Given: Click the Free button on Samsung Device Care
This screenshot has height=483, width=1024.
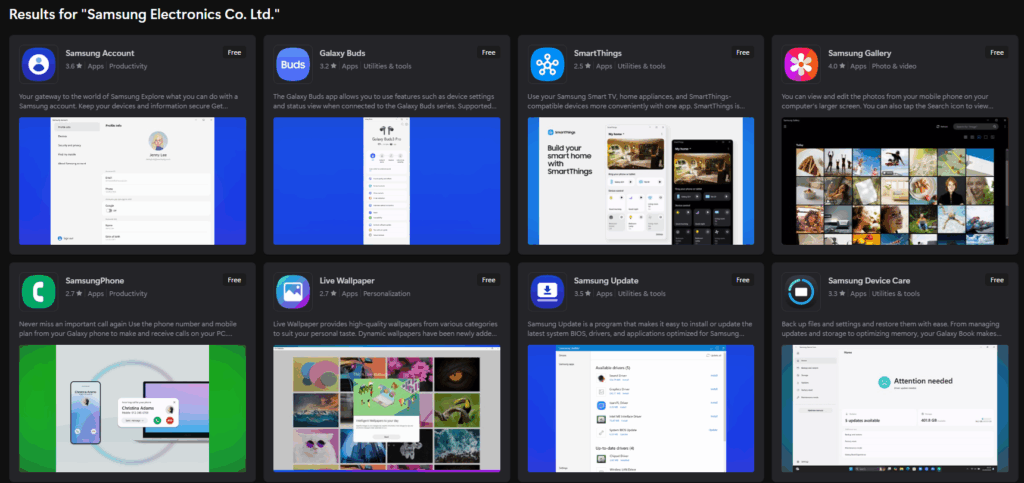Looking at the screenshot, I should [997, 280].
